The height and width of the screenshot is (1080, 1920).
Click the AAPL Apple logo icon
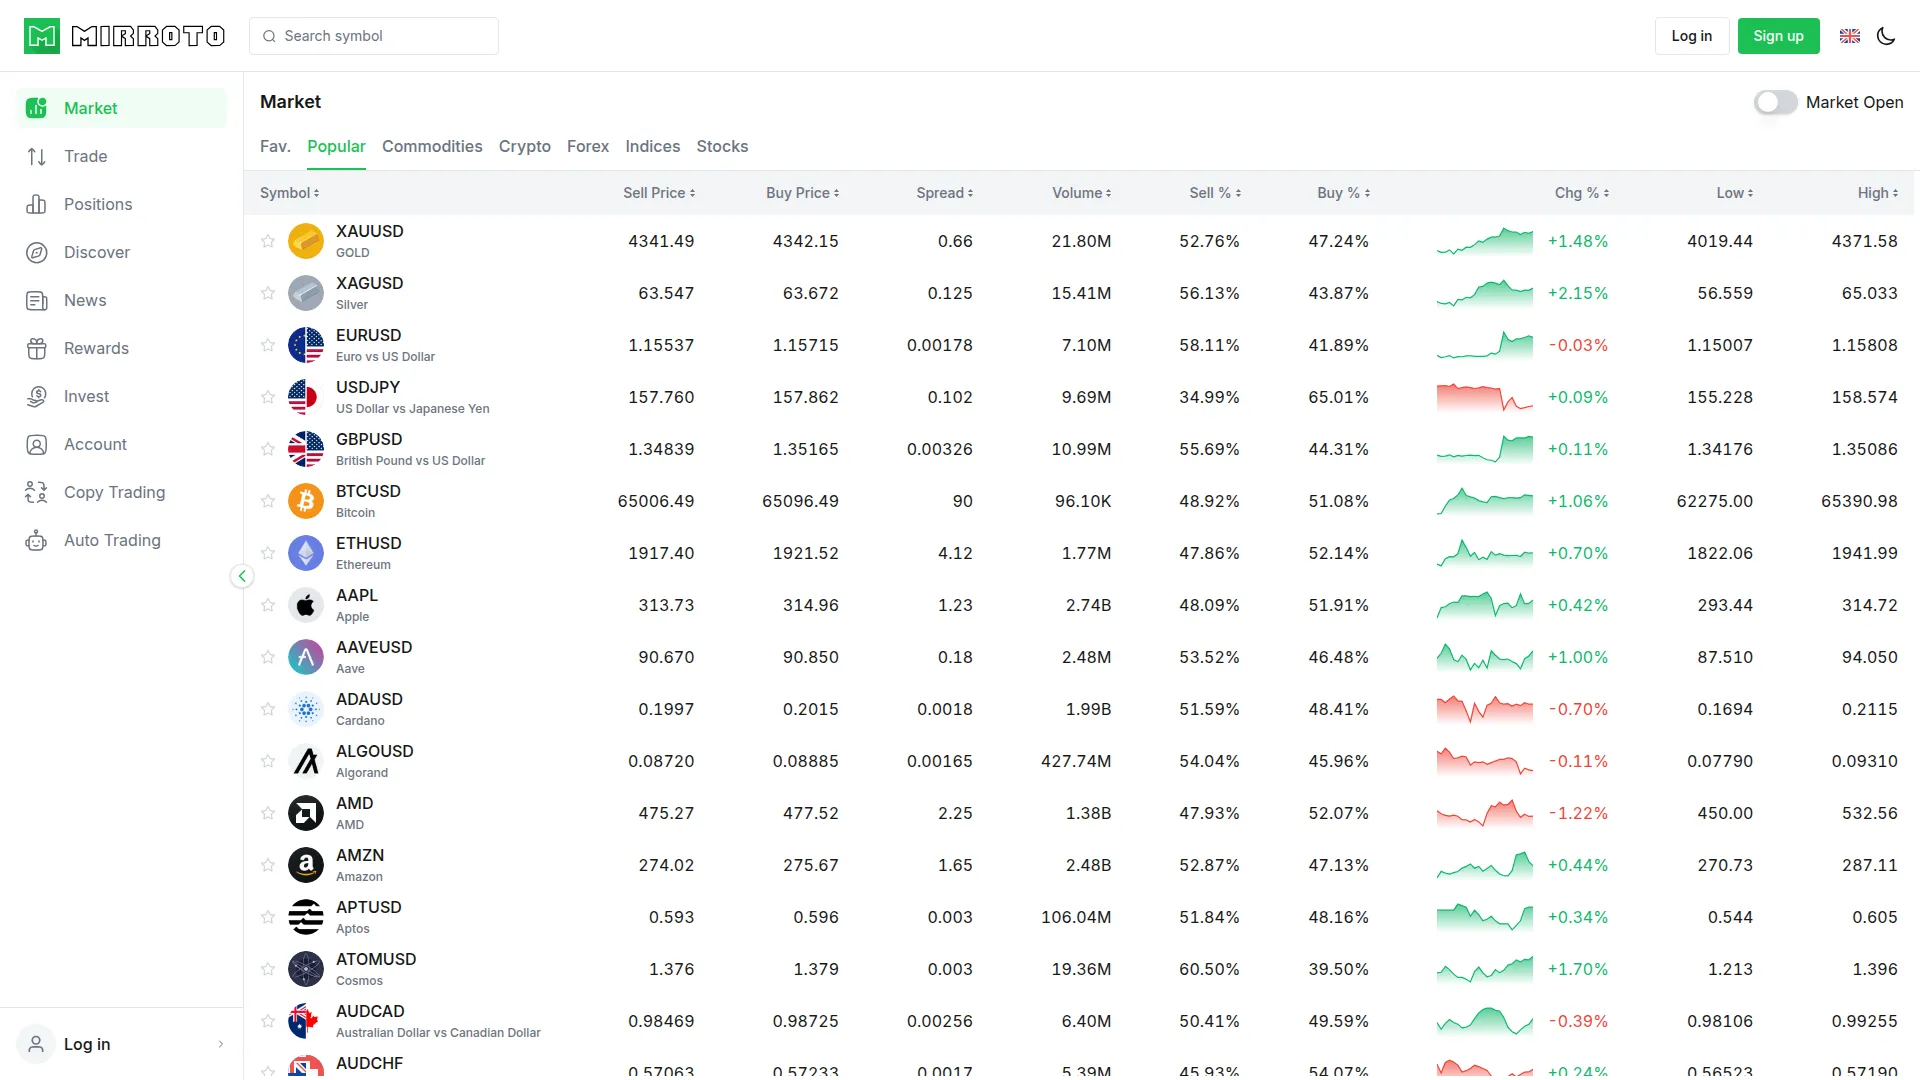(306, 605)
